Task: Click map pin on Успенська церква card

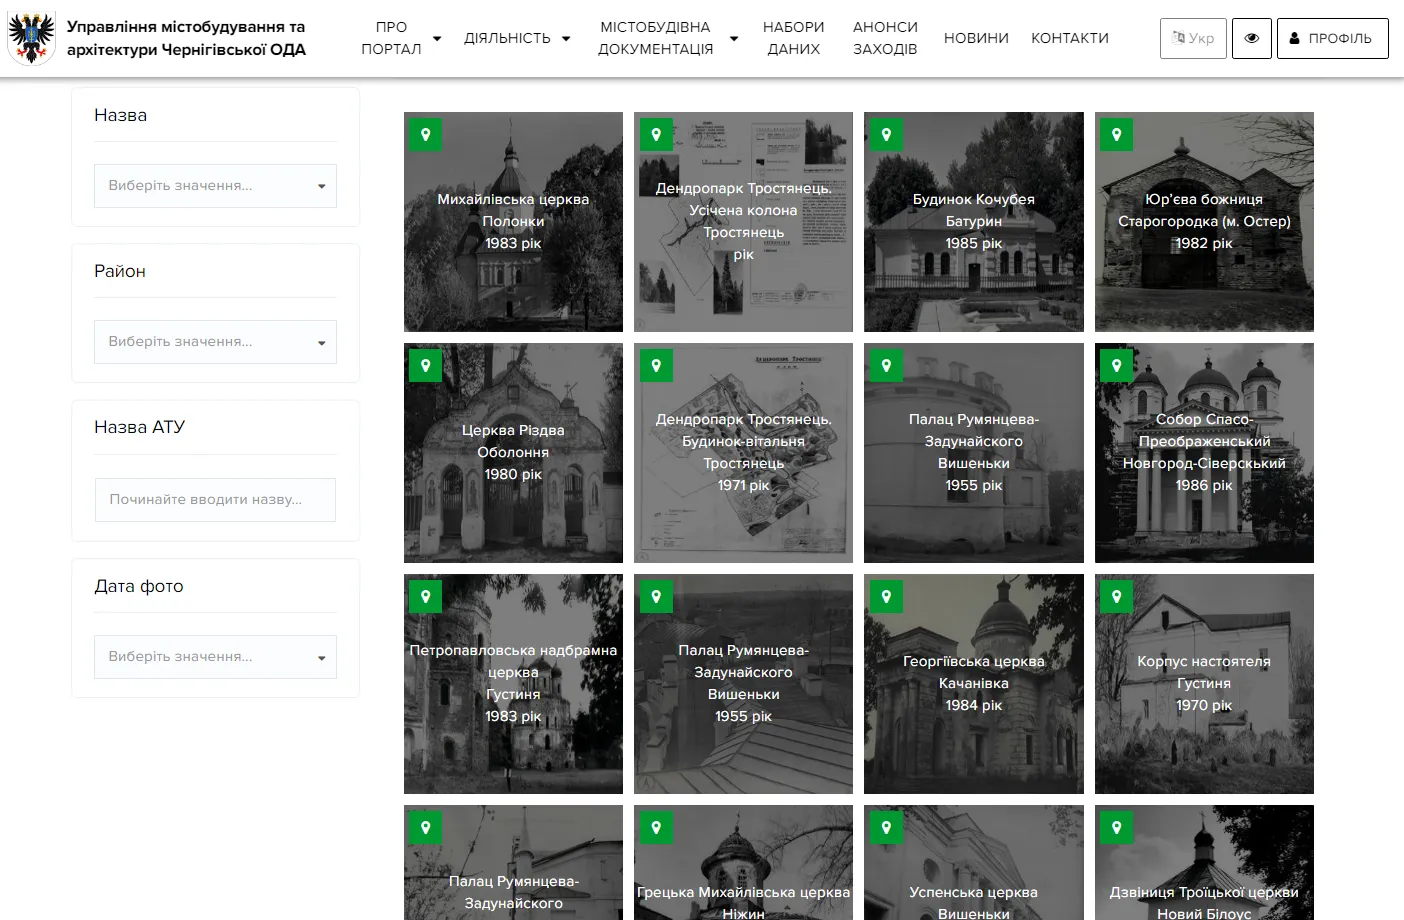Action: tap(886, 828)
